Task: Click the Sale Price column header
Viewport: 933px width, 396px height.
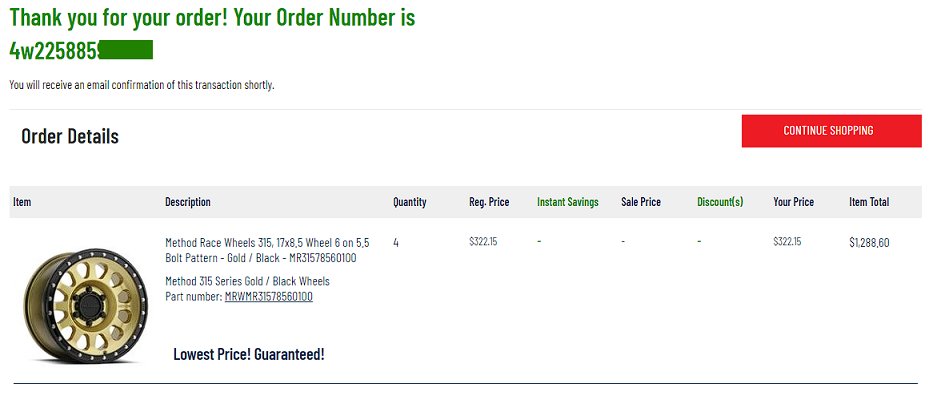Action: [x=641, y=202]
